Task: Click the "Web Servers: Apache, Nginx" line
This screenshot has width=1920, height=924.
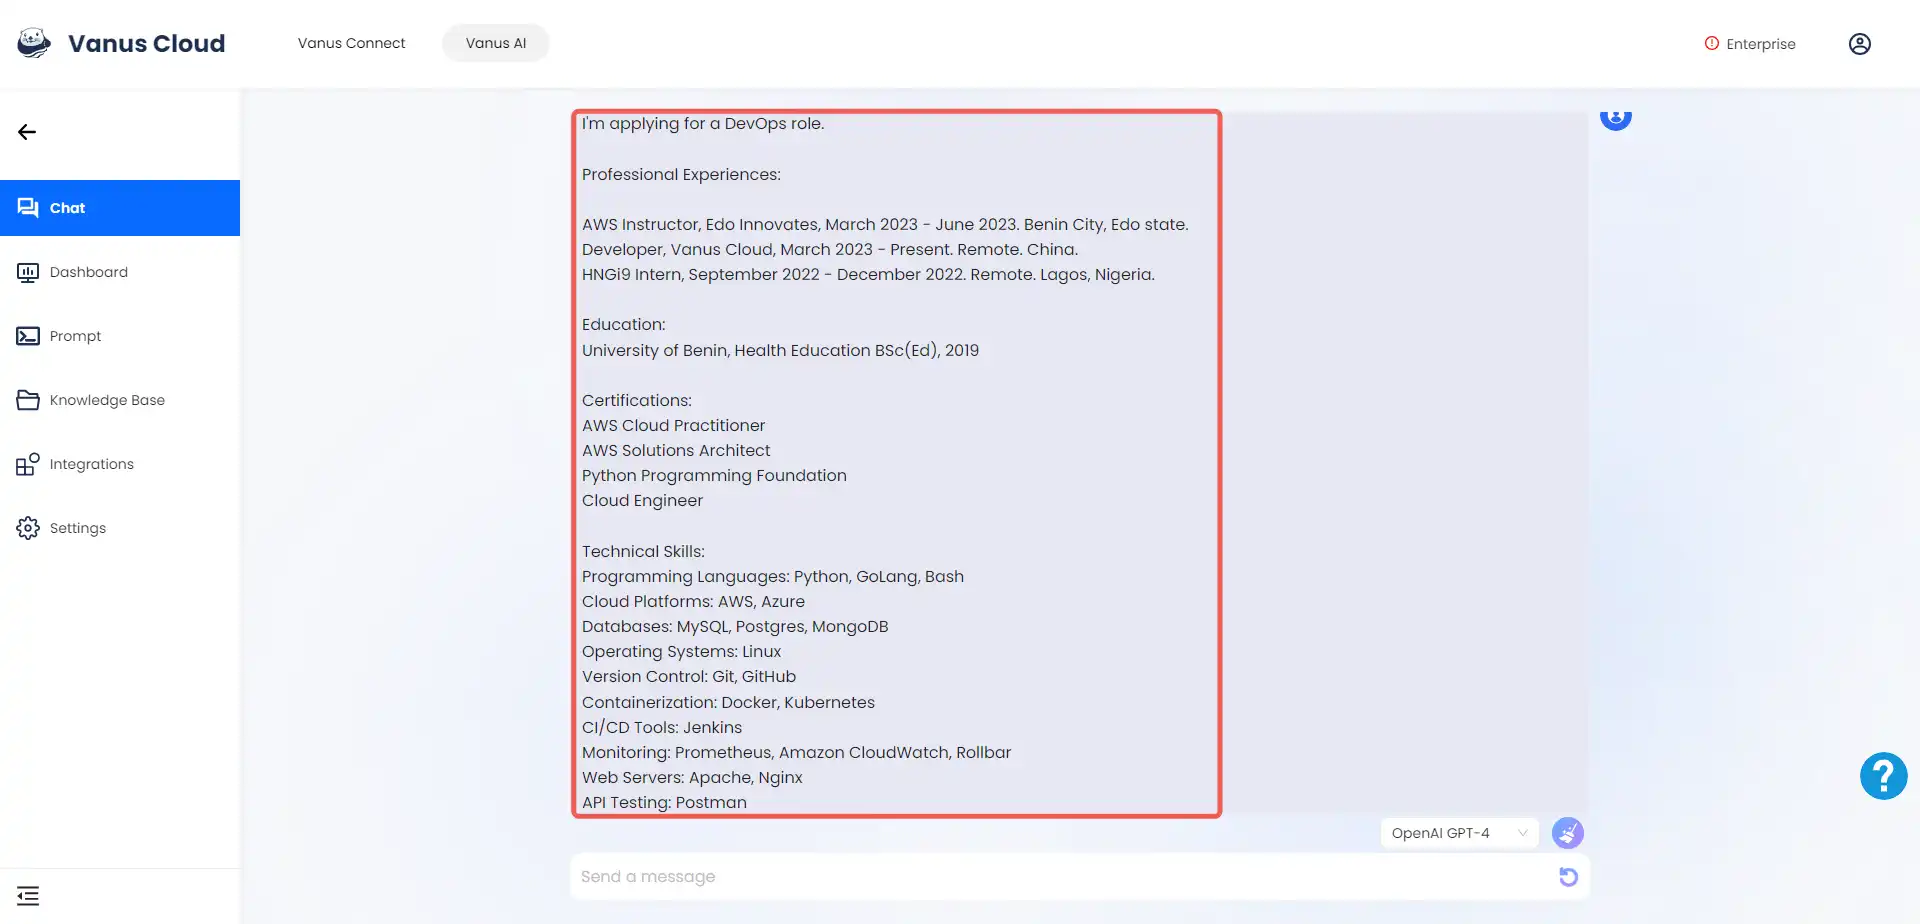Action: click(x=692, y=777)
